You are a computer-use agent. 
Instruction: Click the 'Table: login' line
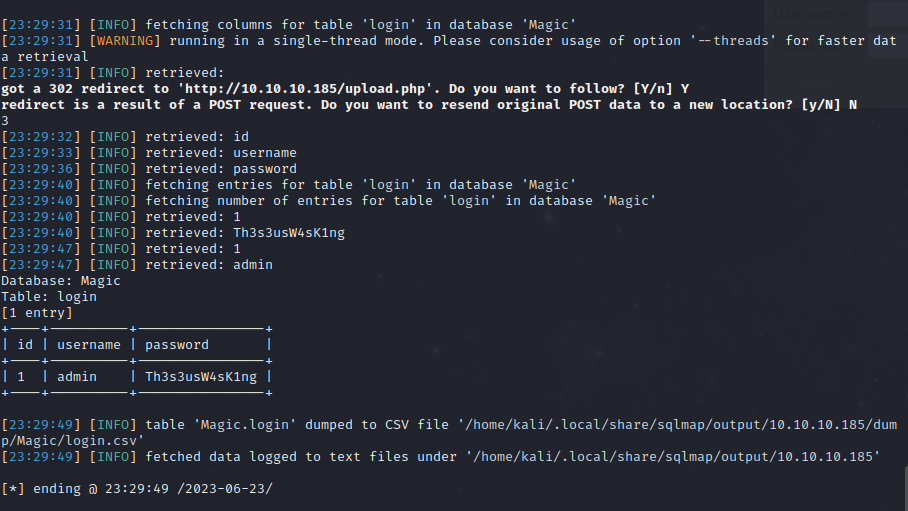(x=49, y=297)
